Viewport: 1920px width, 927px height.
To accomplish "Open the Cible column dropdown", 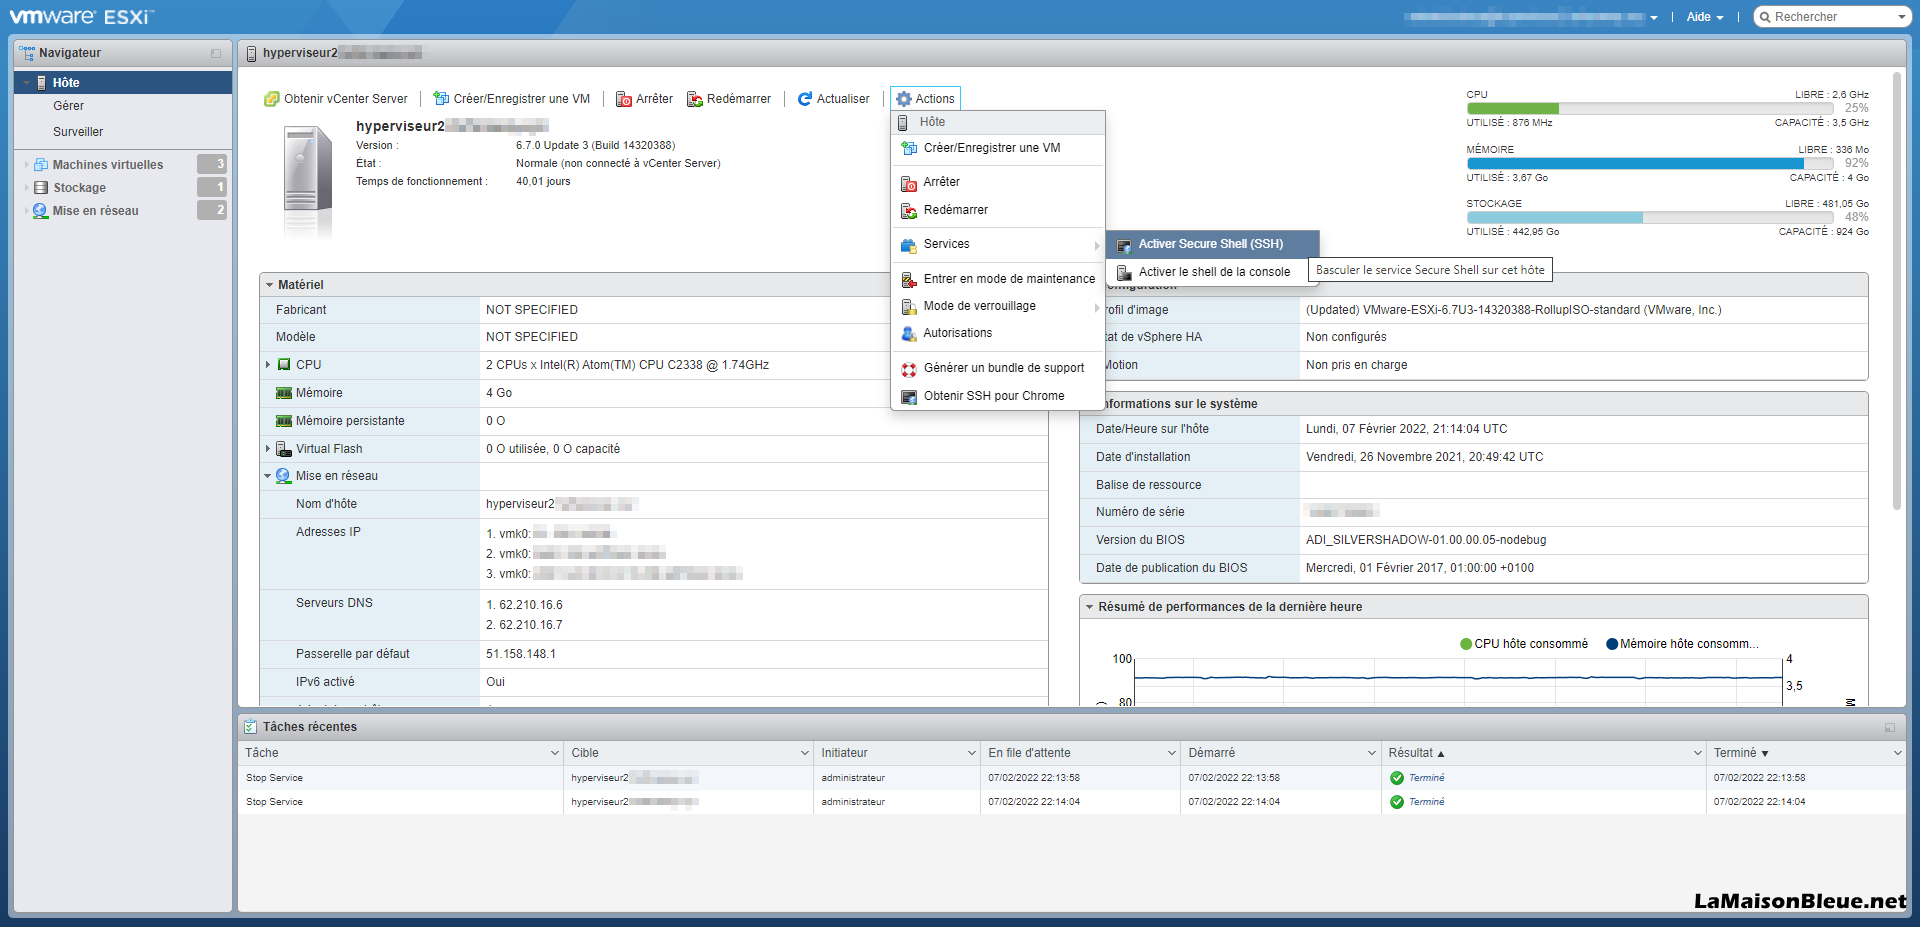I will [x=805, y=753].
